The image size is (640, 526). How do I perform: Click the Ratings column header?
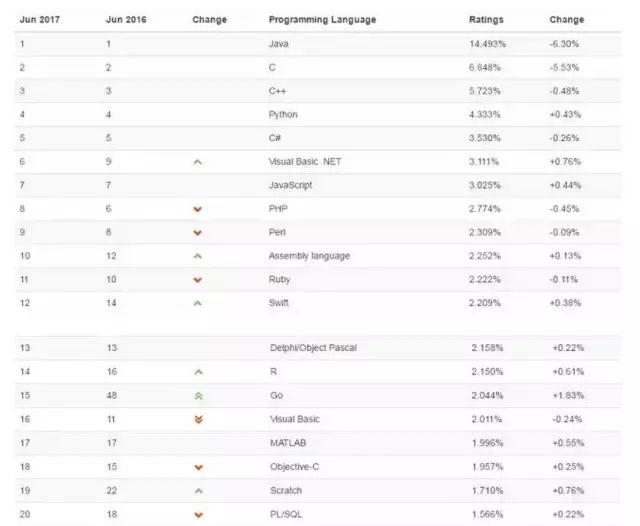[486, 20]
